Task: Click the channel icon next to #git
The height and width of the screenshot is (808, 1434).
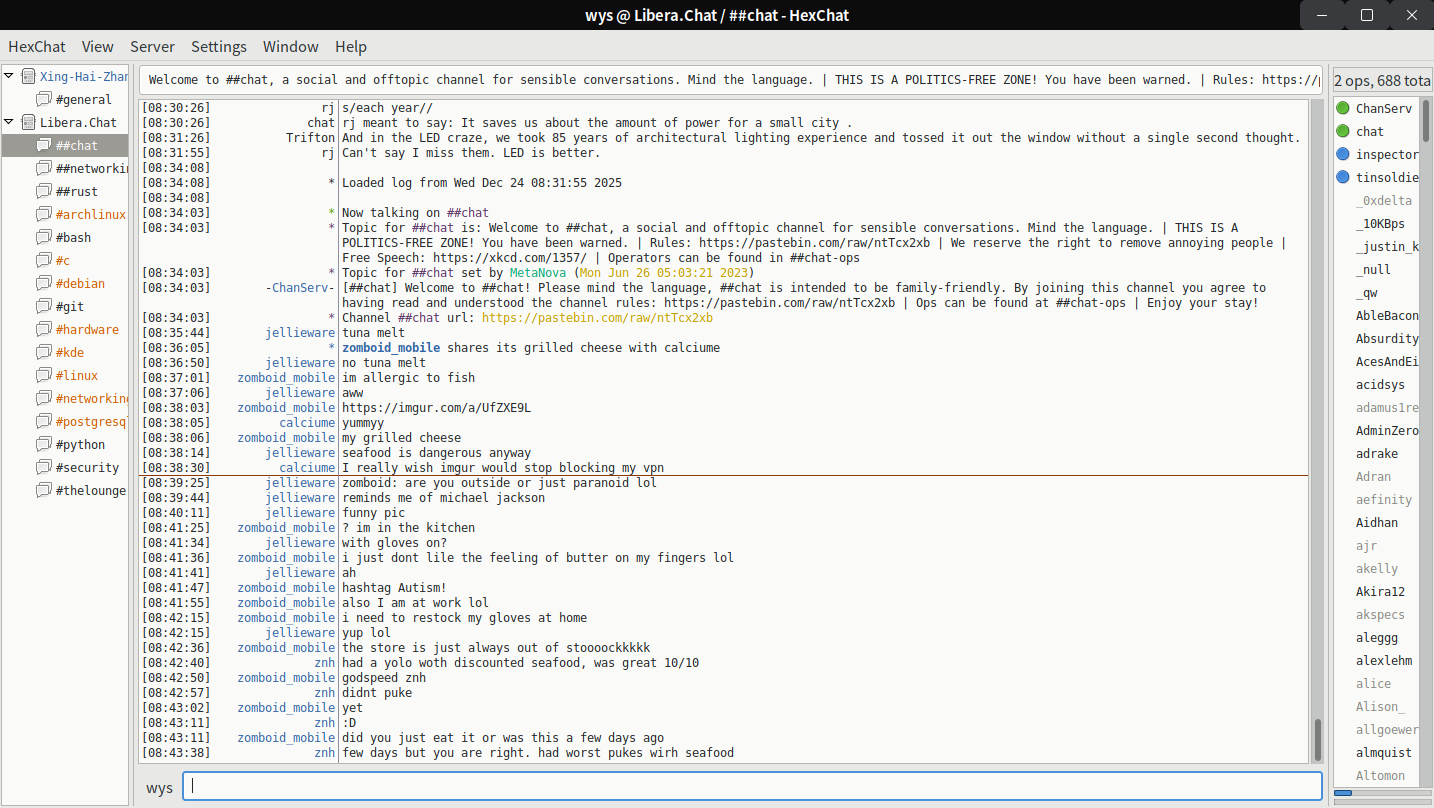Action: (x=44, y=306)
